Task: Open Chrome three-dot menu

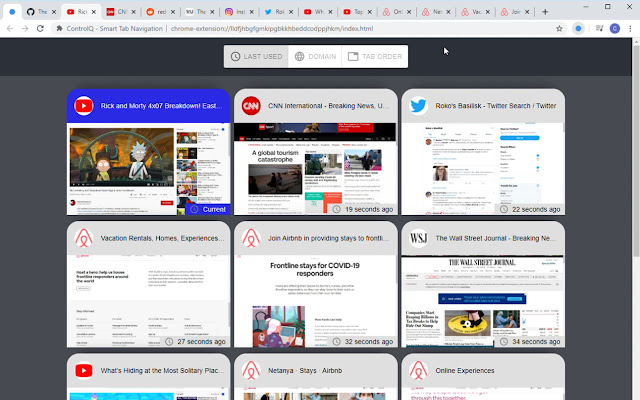Action: click(x=630, y=29)
